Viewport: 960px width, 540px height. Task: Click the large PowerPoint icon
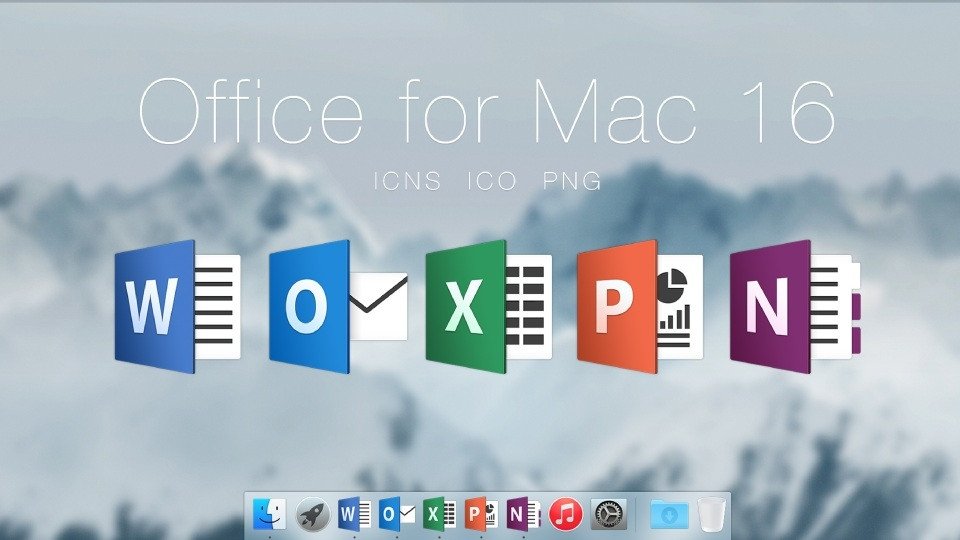pyautogui.click(x=640, y=307)
